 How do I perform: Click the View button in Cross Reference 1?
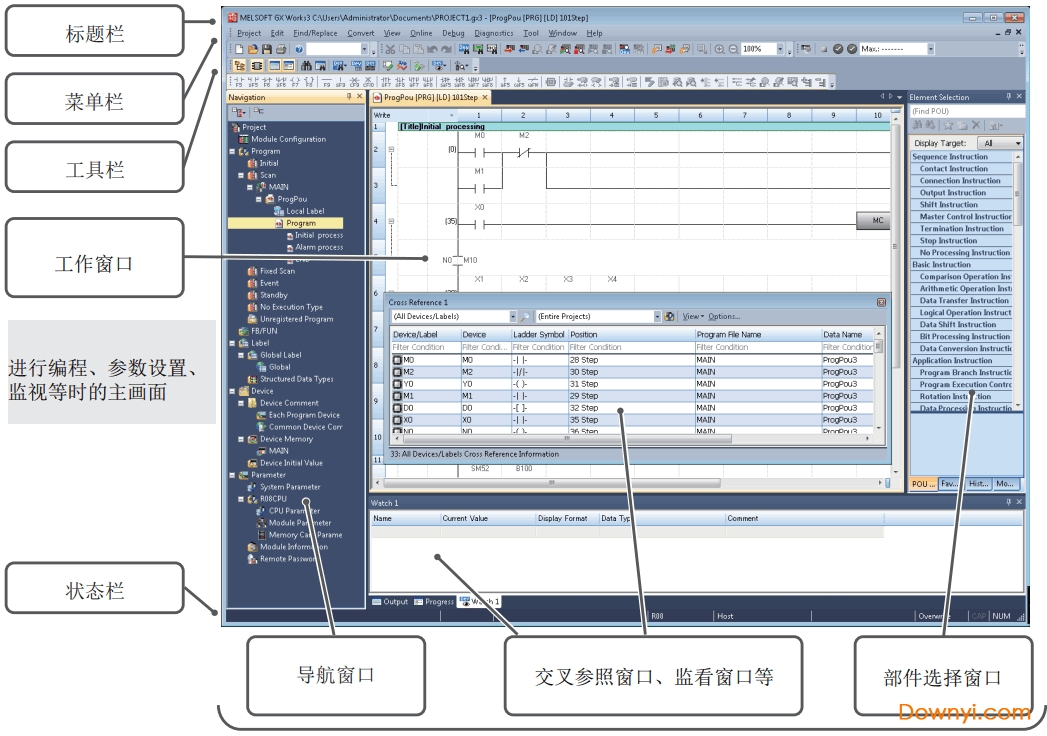click(691, 316)
